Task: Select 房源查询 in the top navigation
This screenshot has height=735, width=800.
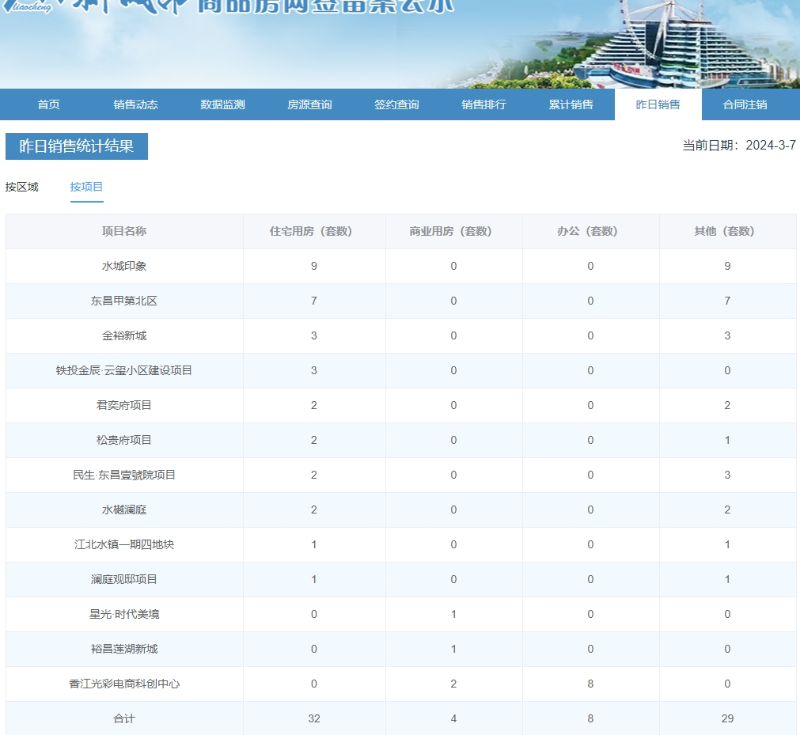Action: click(x=309, y=105)
